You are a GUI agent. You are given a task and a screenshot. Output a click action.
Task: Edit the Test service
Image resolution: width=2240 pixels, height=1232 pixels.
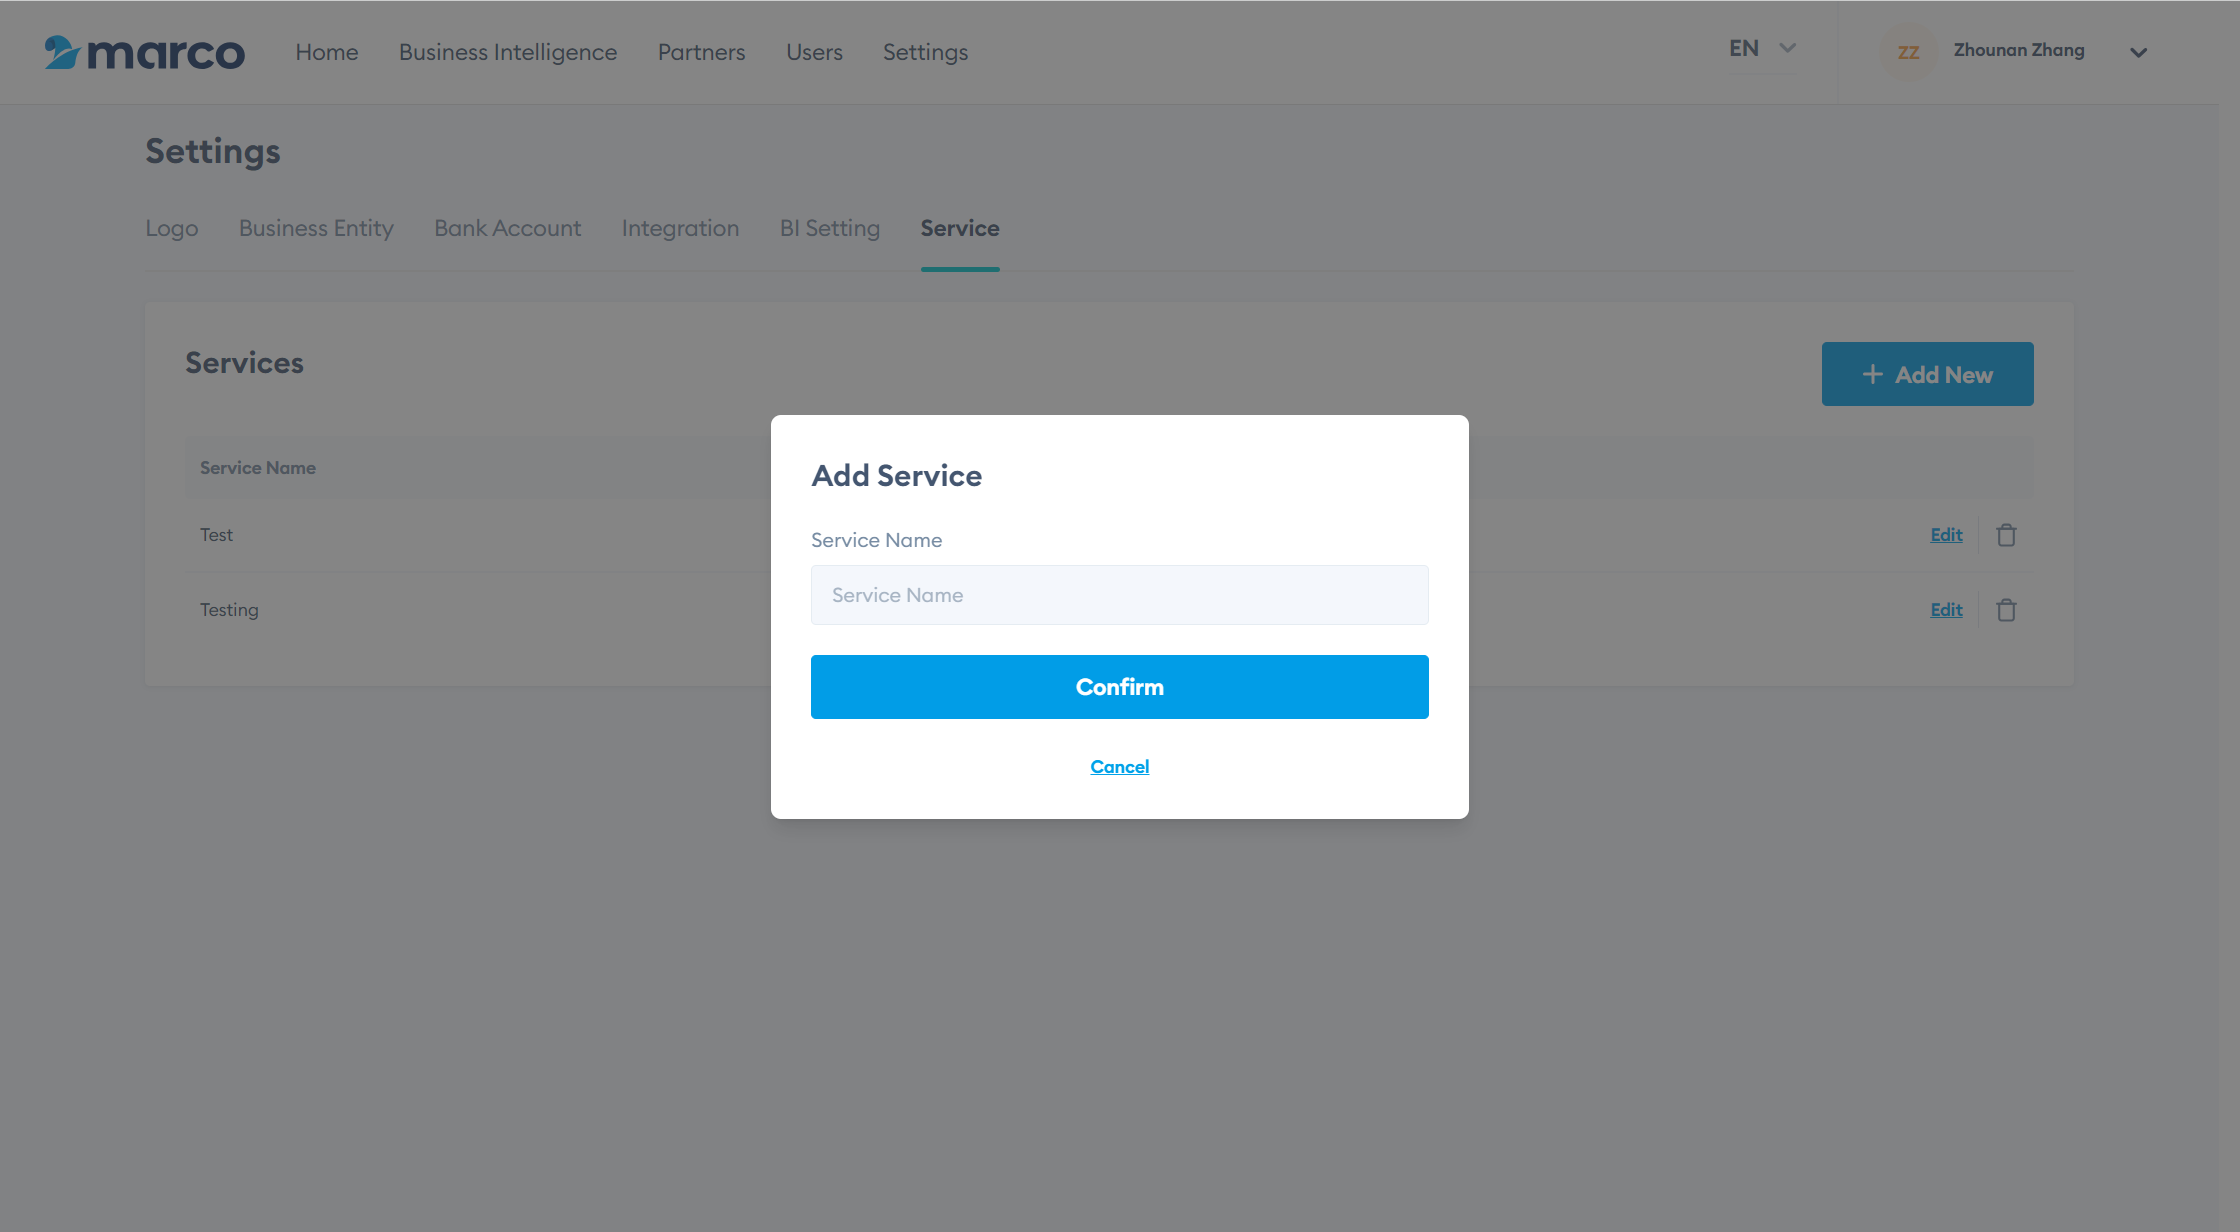[x=1946, y=535]
